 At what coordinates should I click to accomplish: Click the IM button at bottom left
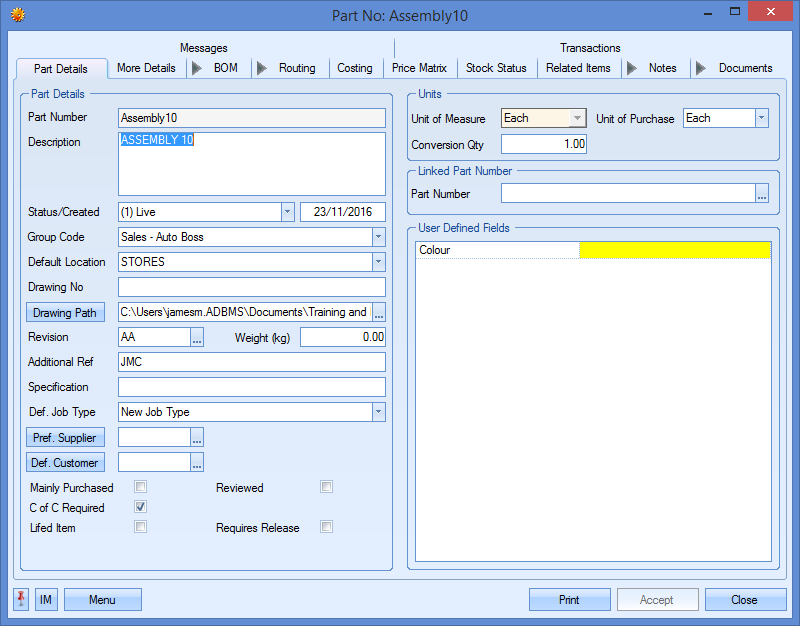(x=46, y=600)
